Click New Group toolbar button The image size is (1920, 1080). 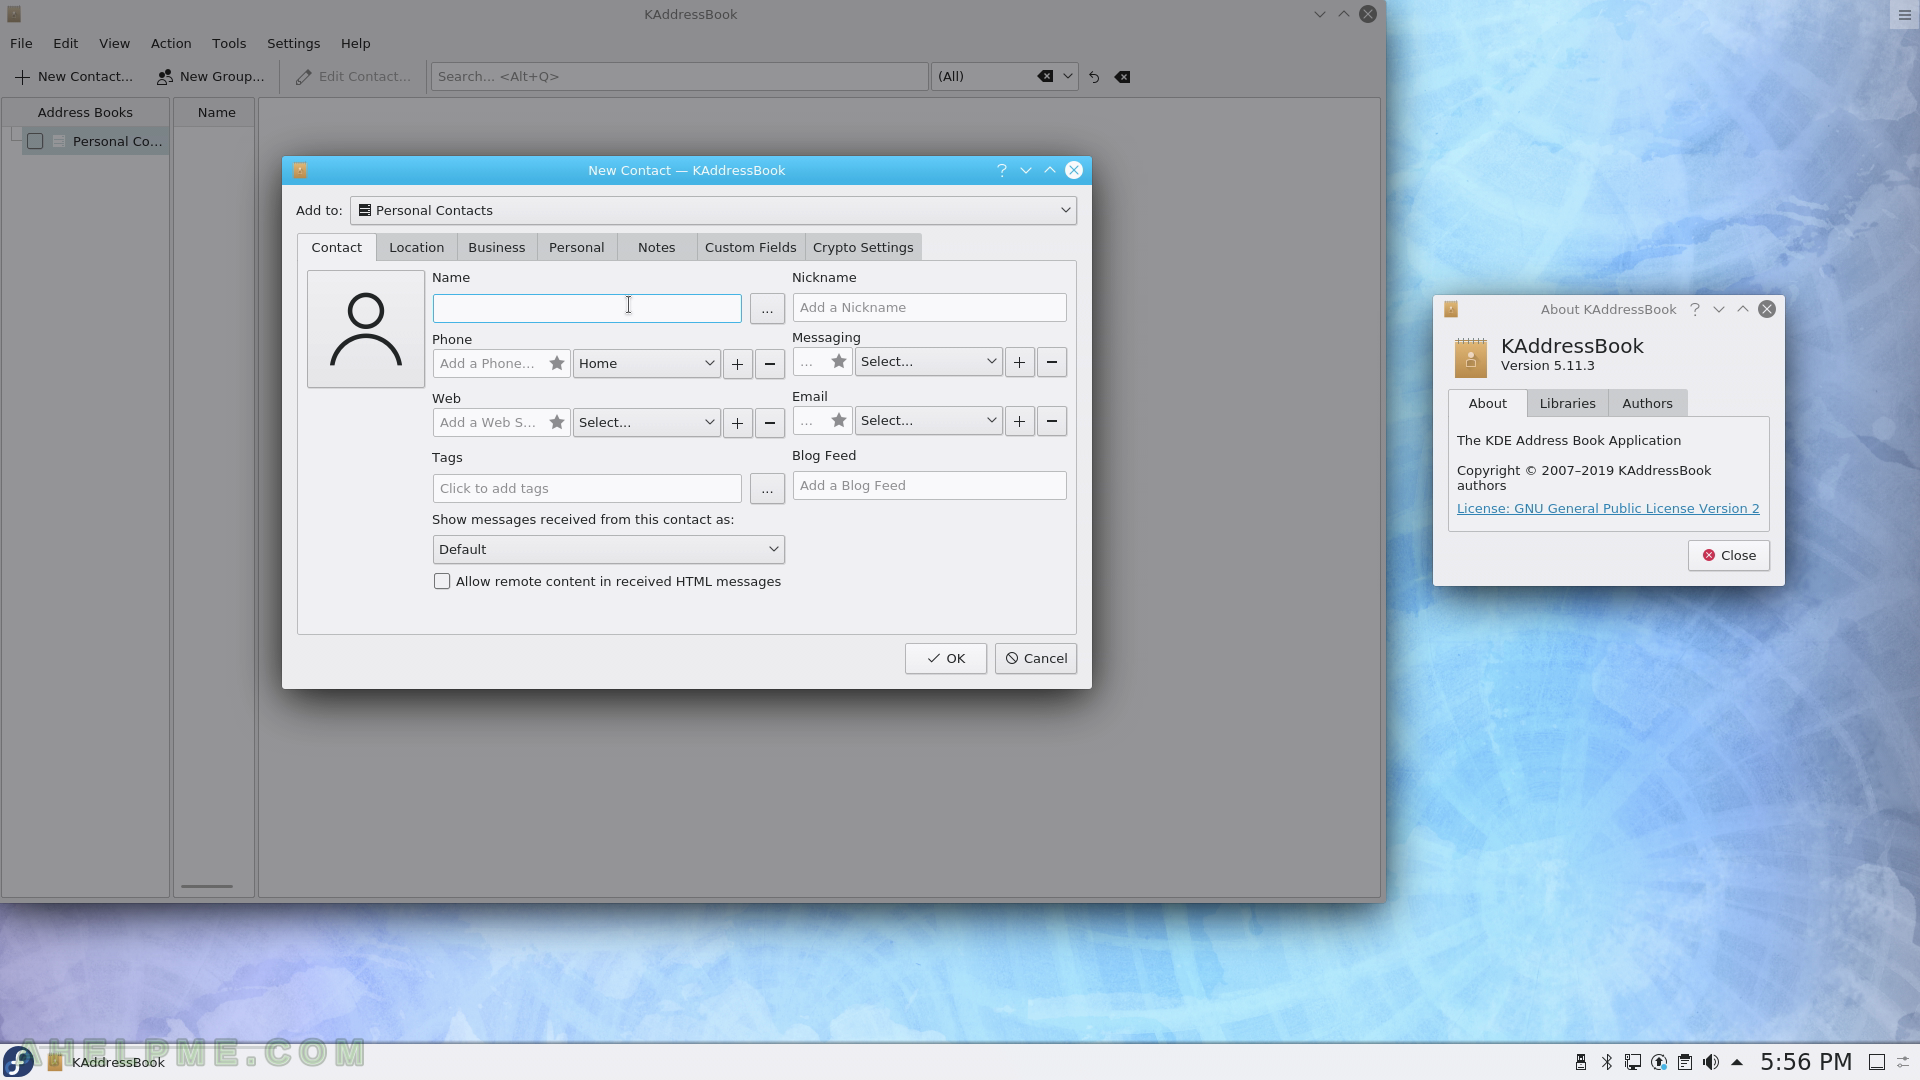click(211, 76)
